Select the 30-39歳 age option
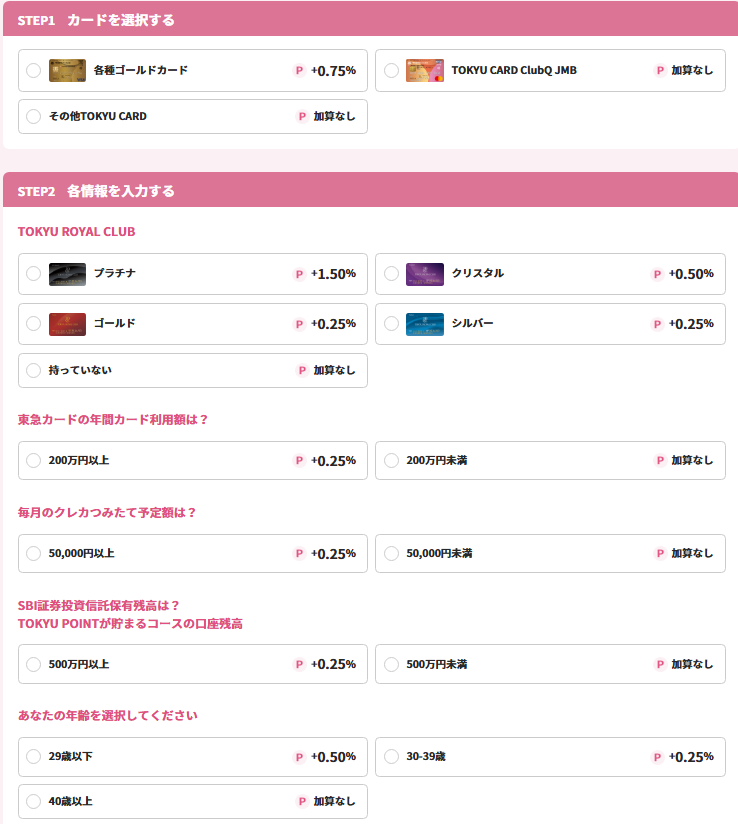738x824 pixels. coord(550,757)
